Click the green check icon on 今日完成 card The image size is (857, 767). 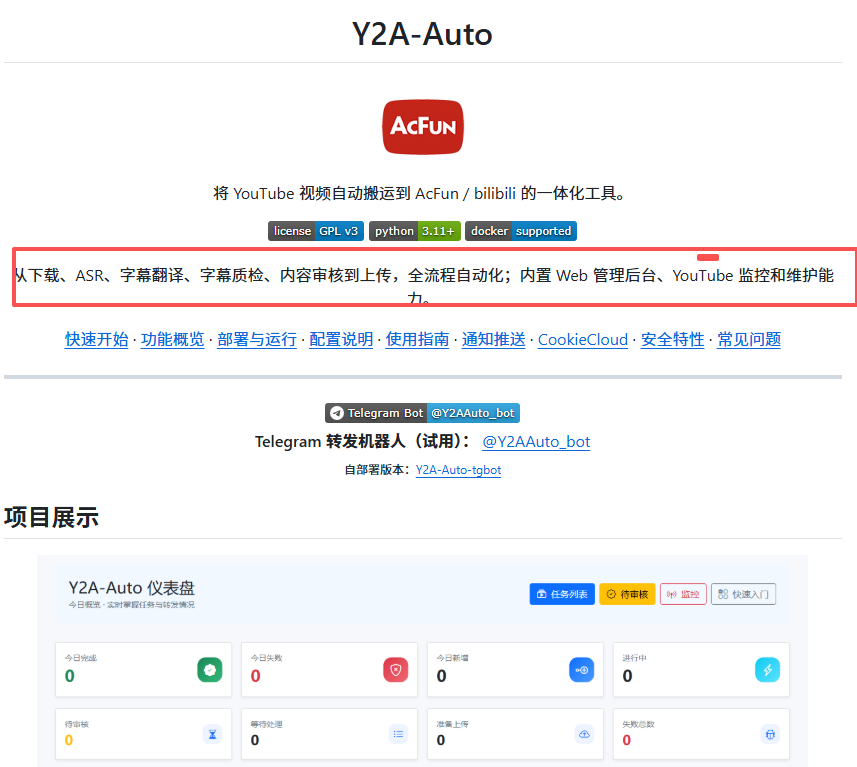coord(210,670)
